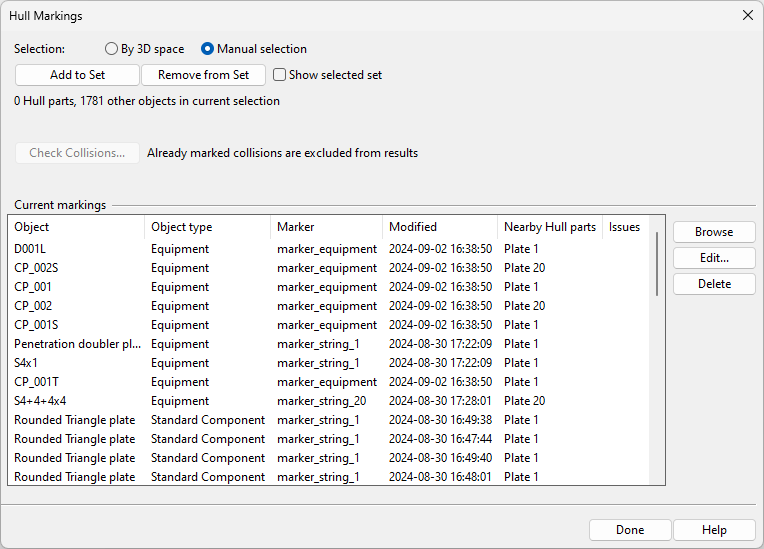This screenshot has width=764, height=549.
Task: Choose Manual selection radio option
Action: click(x=208, y=49)
